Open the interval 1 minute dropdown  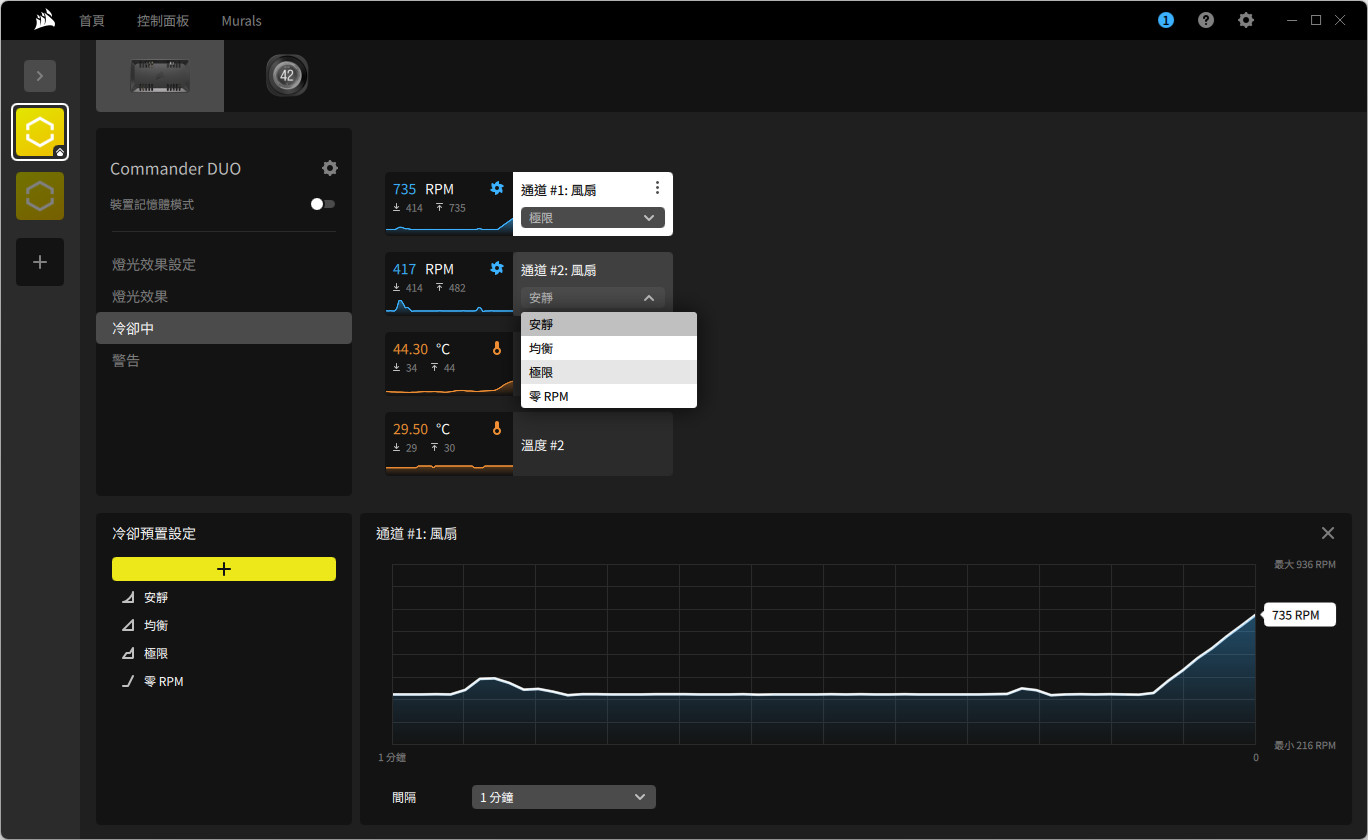(564, 797)
